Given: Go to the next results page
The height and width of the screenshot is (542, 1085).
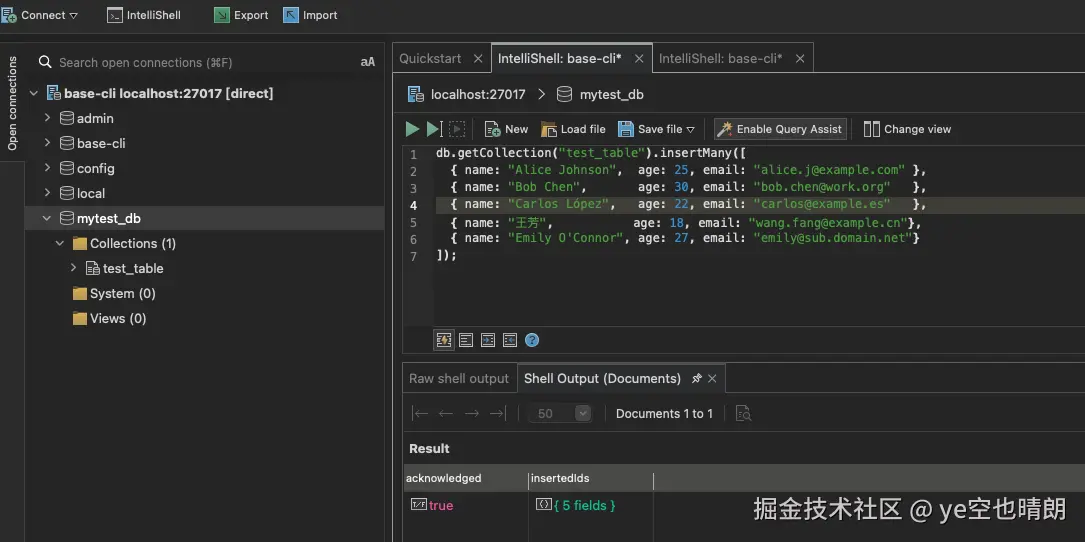Looking at the screenshot, I should 472,413.
